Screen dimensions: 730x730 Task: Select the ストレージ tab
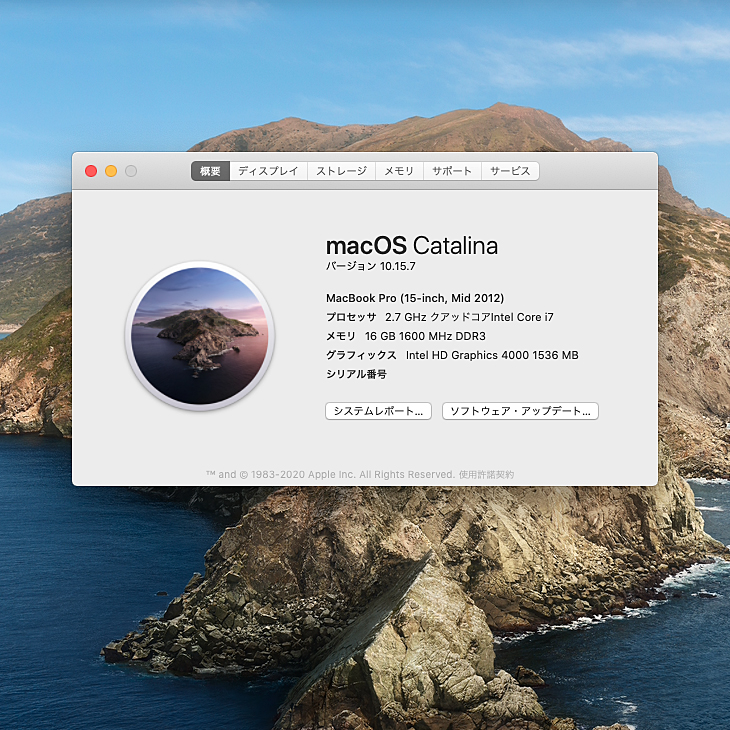click(342, 171)
